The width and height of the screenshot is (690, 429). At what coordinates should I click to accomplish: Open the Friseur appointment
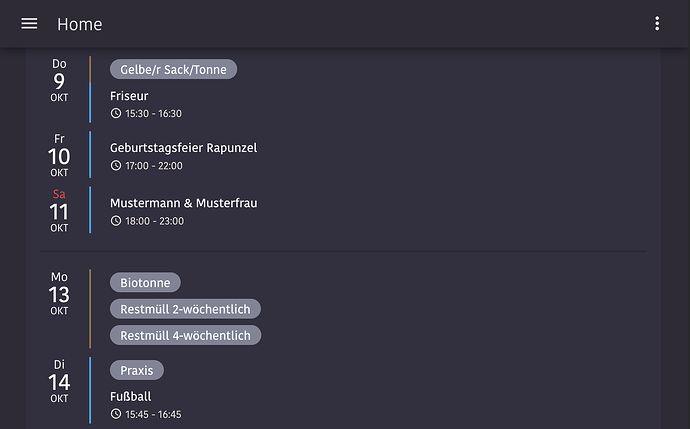click(x=130, y=96)
